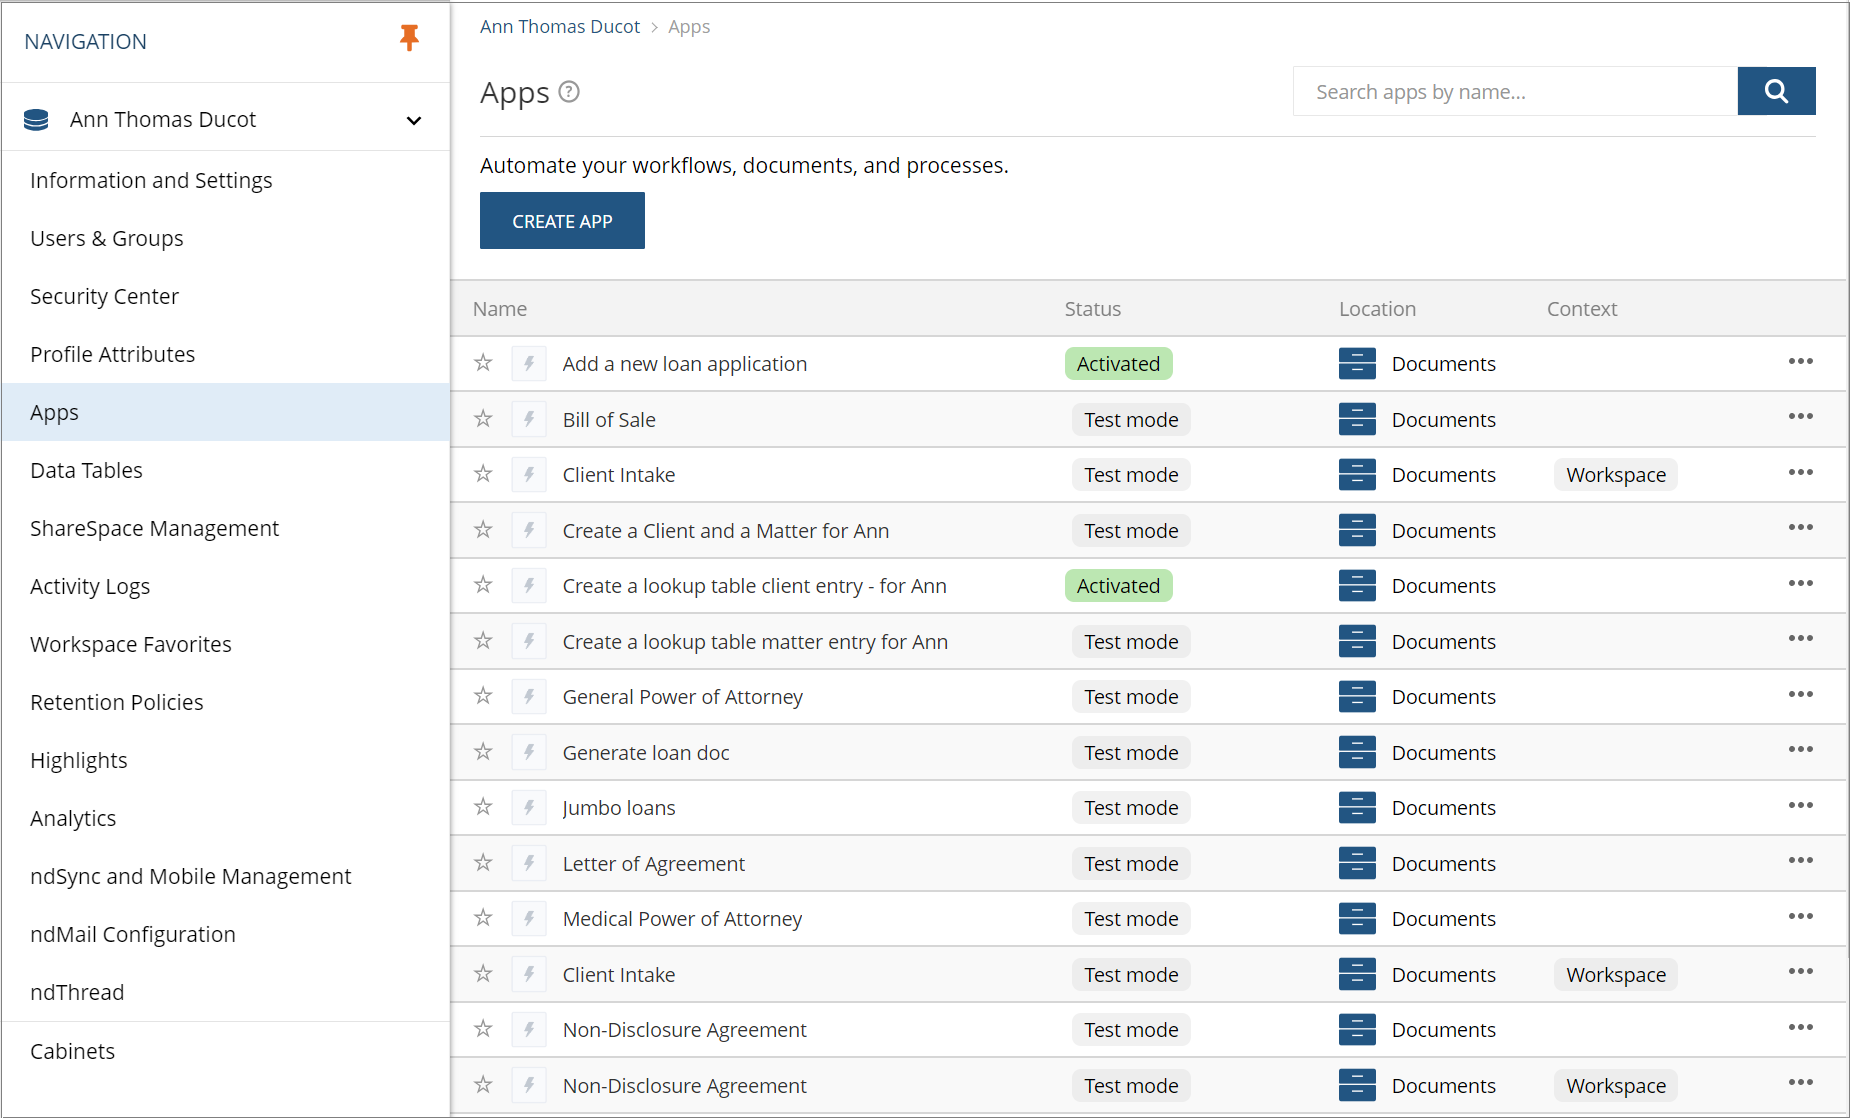Viewport: 1850px width, 1118px height.
Task: Click the database icon next to Ann Thomas Ducot
Action: pyautogui.click(x=35, y=118)
